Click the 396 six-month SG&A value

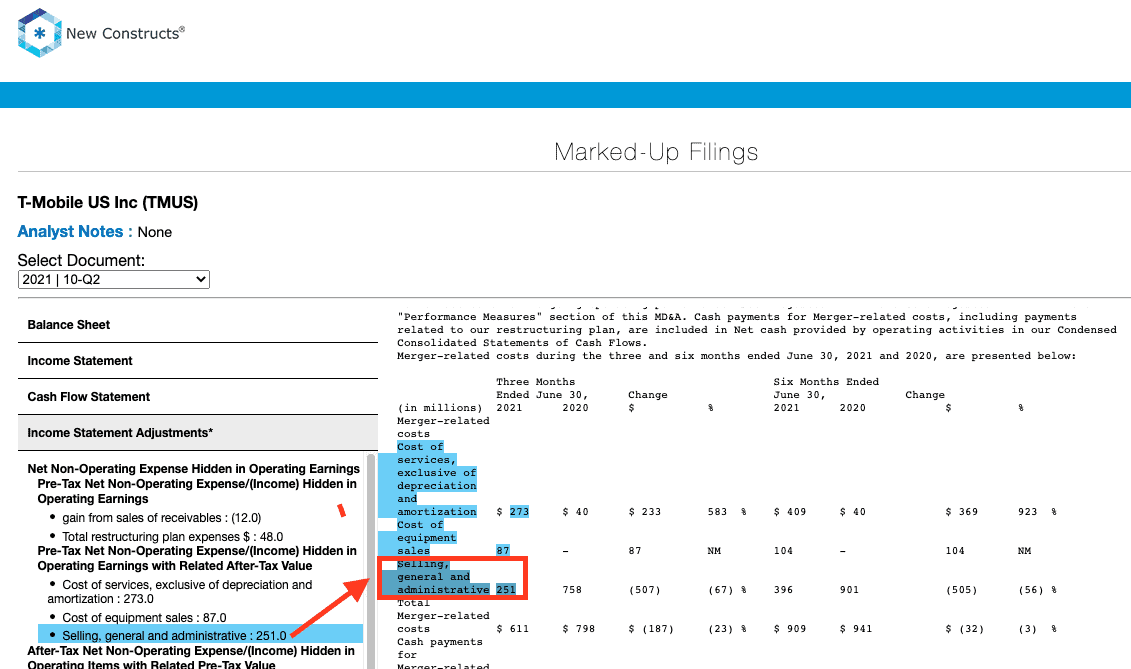(783, 590)
